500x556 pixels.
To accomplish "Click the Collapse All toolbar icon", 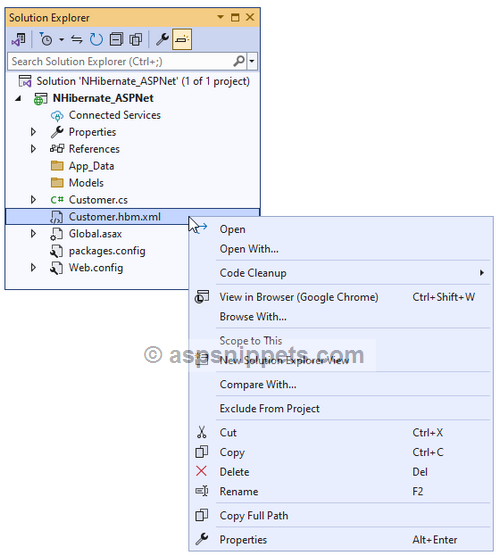I will tap(116, 39).
